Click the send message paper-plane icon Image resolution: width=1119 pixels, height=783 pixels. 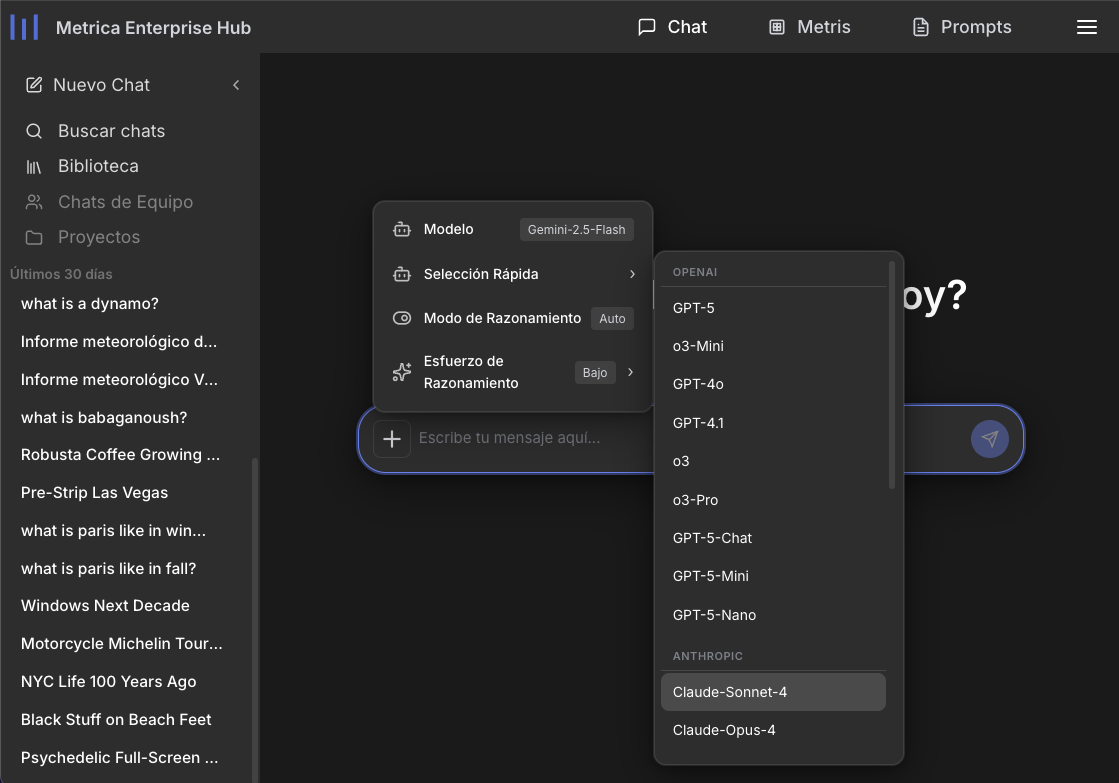coord(989,439)
